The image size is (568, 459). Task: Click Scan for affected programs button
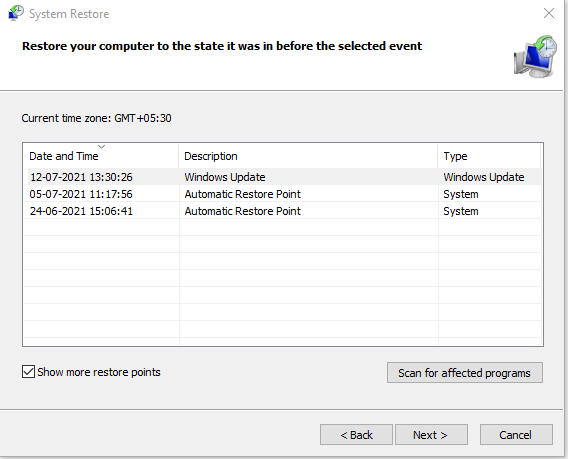[x=465, y=373]
